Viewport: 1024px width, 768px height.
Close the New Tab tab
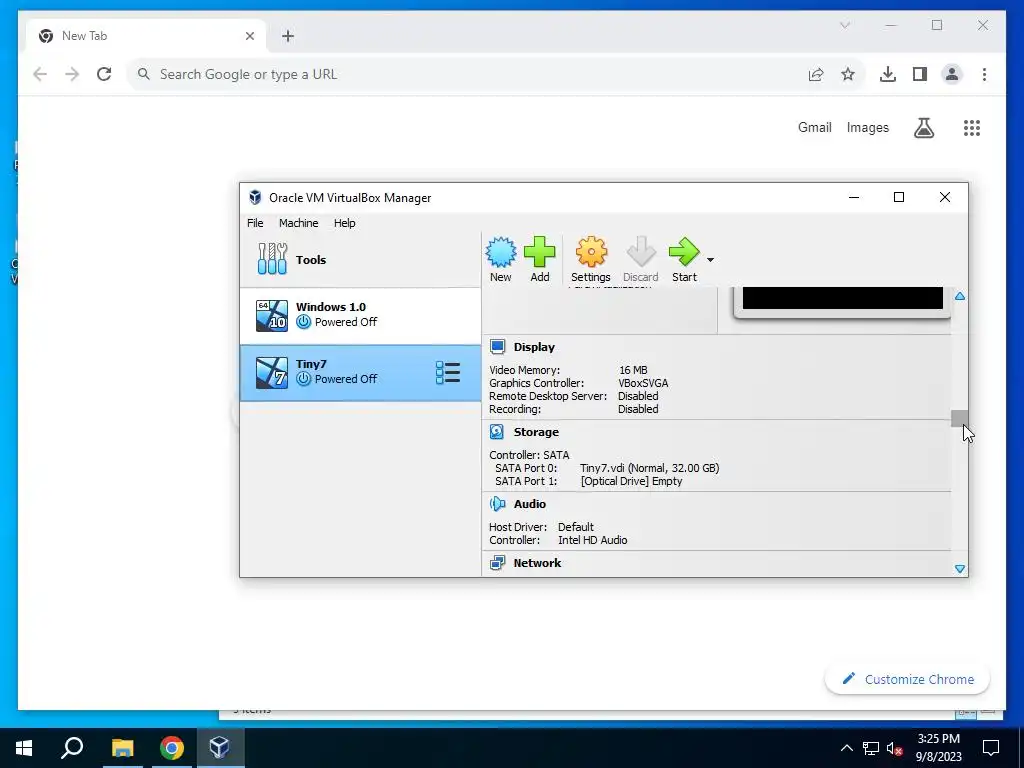[x=249, y=36]
